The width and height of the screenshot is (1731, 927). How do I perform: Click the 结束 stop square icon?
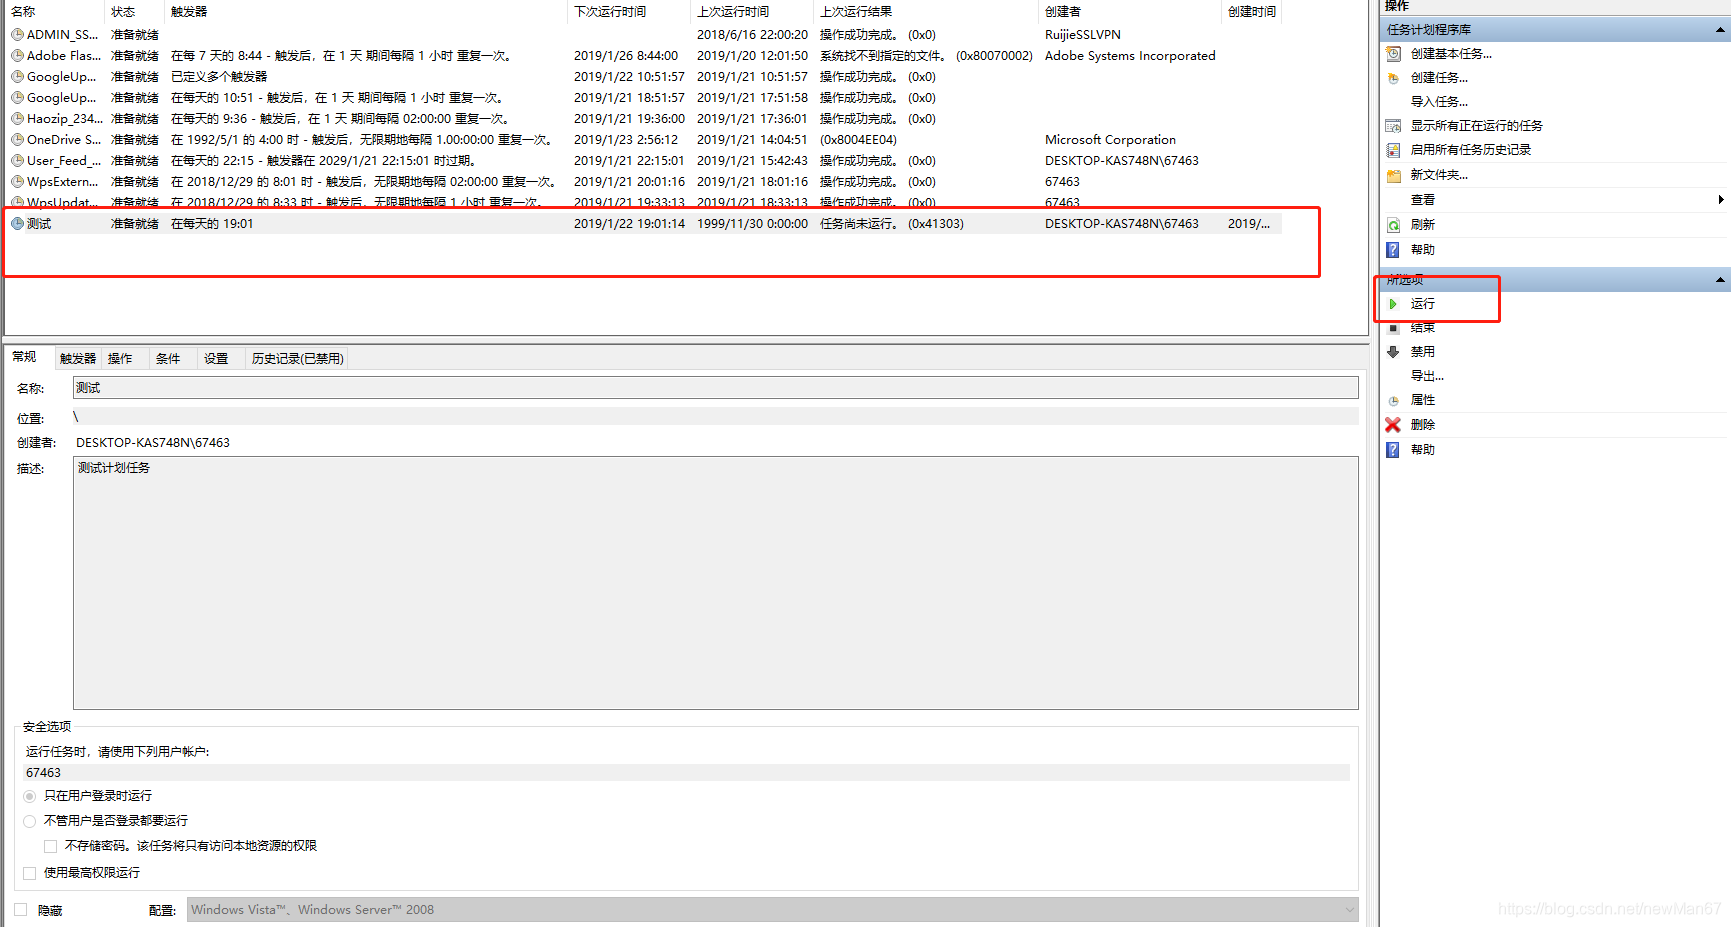coord(1393,328)
